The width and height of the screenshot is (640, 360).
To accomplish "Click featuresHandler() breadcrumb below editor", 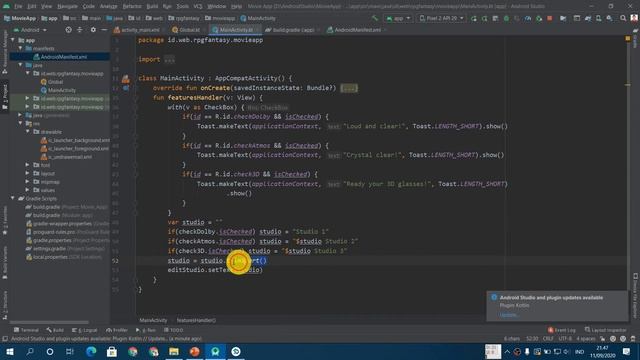I will (196, 320).
